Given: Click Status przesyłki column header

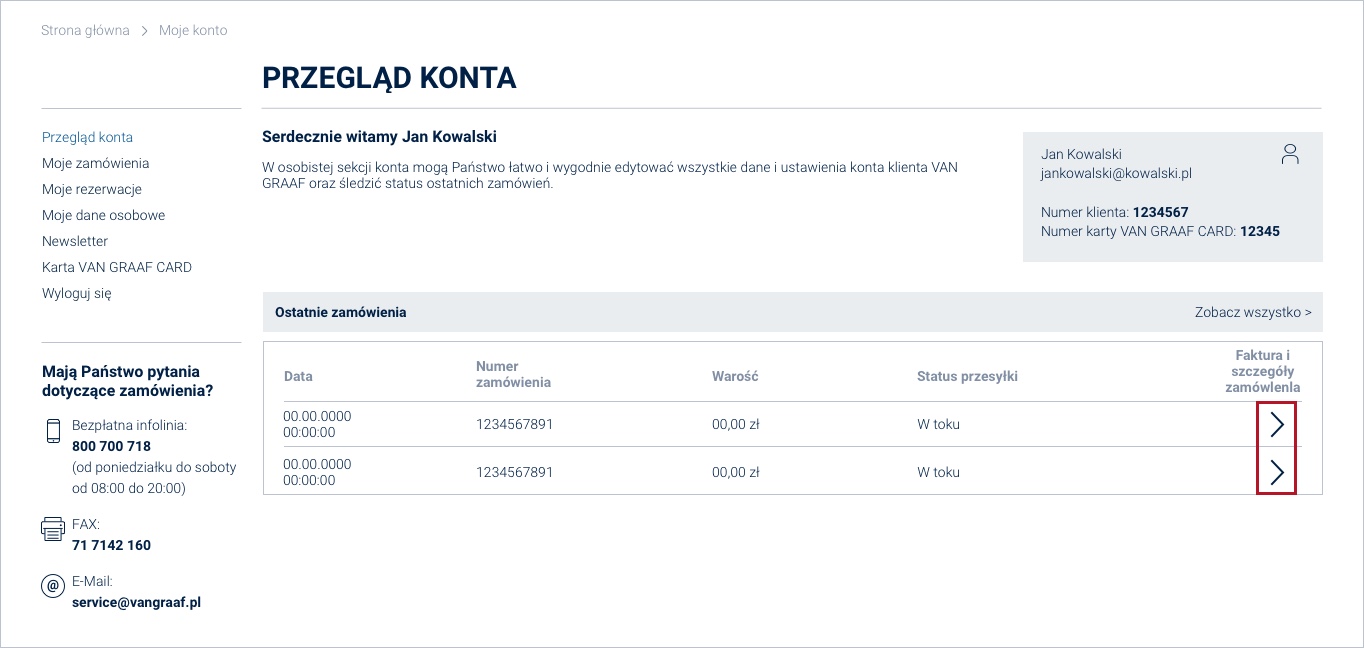Looking at the screenshot, I should coord(967,376).
